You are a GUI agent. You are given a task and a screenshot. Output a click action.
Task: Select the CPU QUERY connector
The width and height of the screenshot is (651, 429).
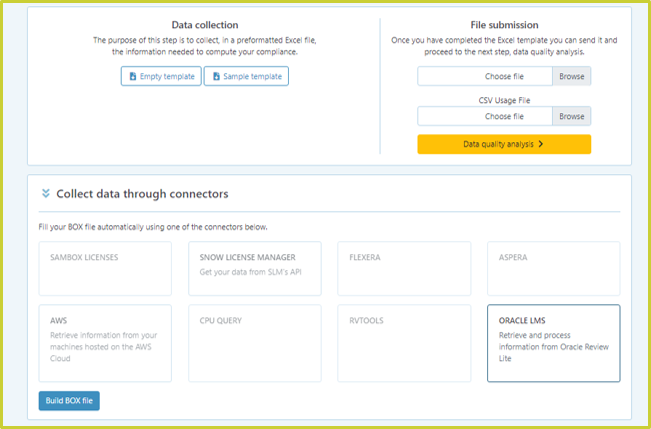[255, 343]
